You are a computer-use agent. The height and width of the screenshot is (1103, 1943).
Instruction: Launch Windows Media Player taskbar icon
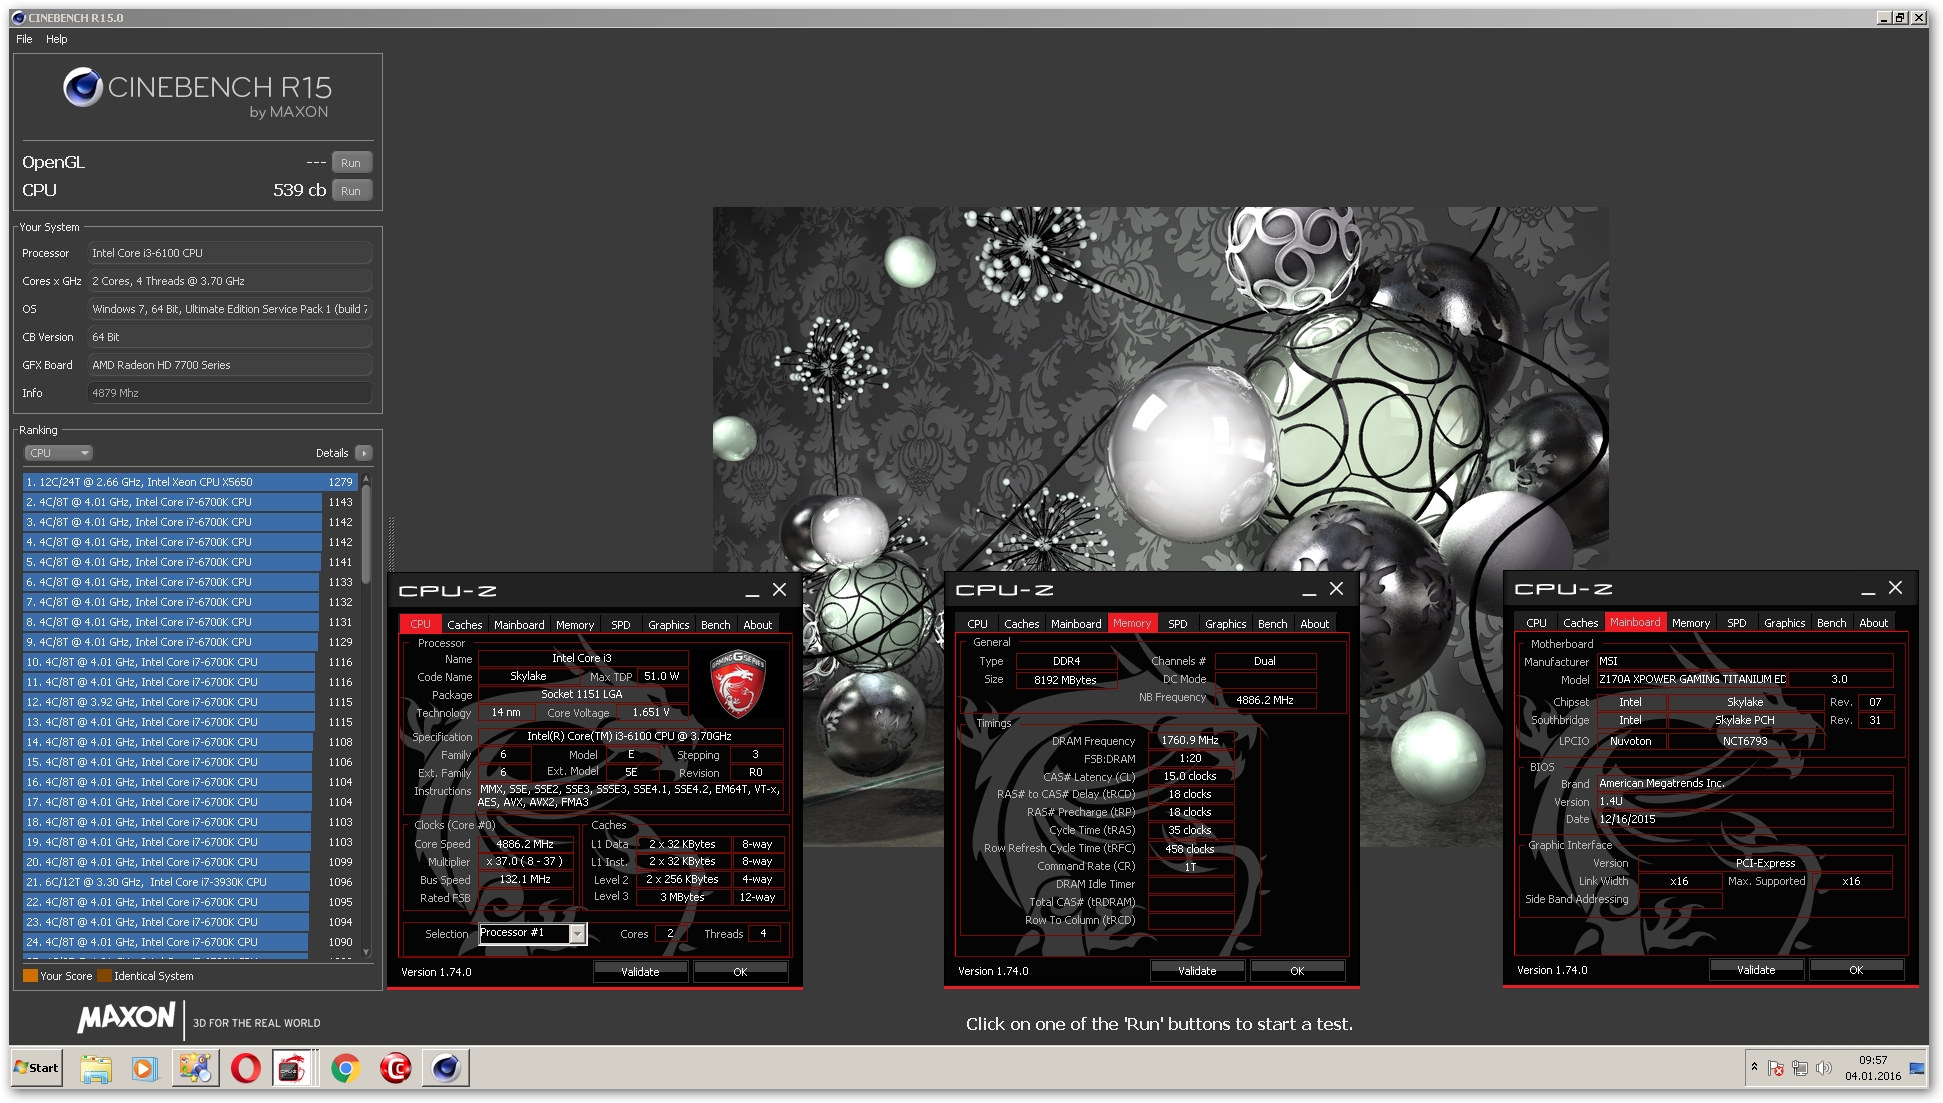[144, 1069]
